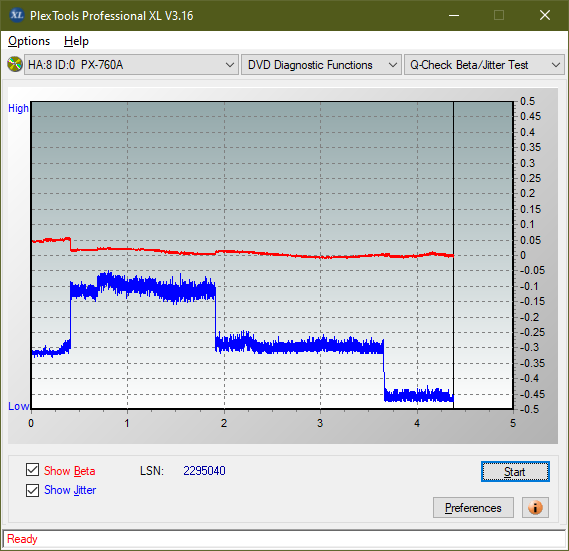Open the Options menu
Image resolution: width=569 pixels, height=551 pixels.
pos(29,41)
